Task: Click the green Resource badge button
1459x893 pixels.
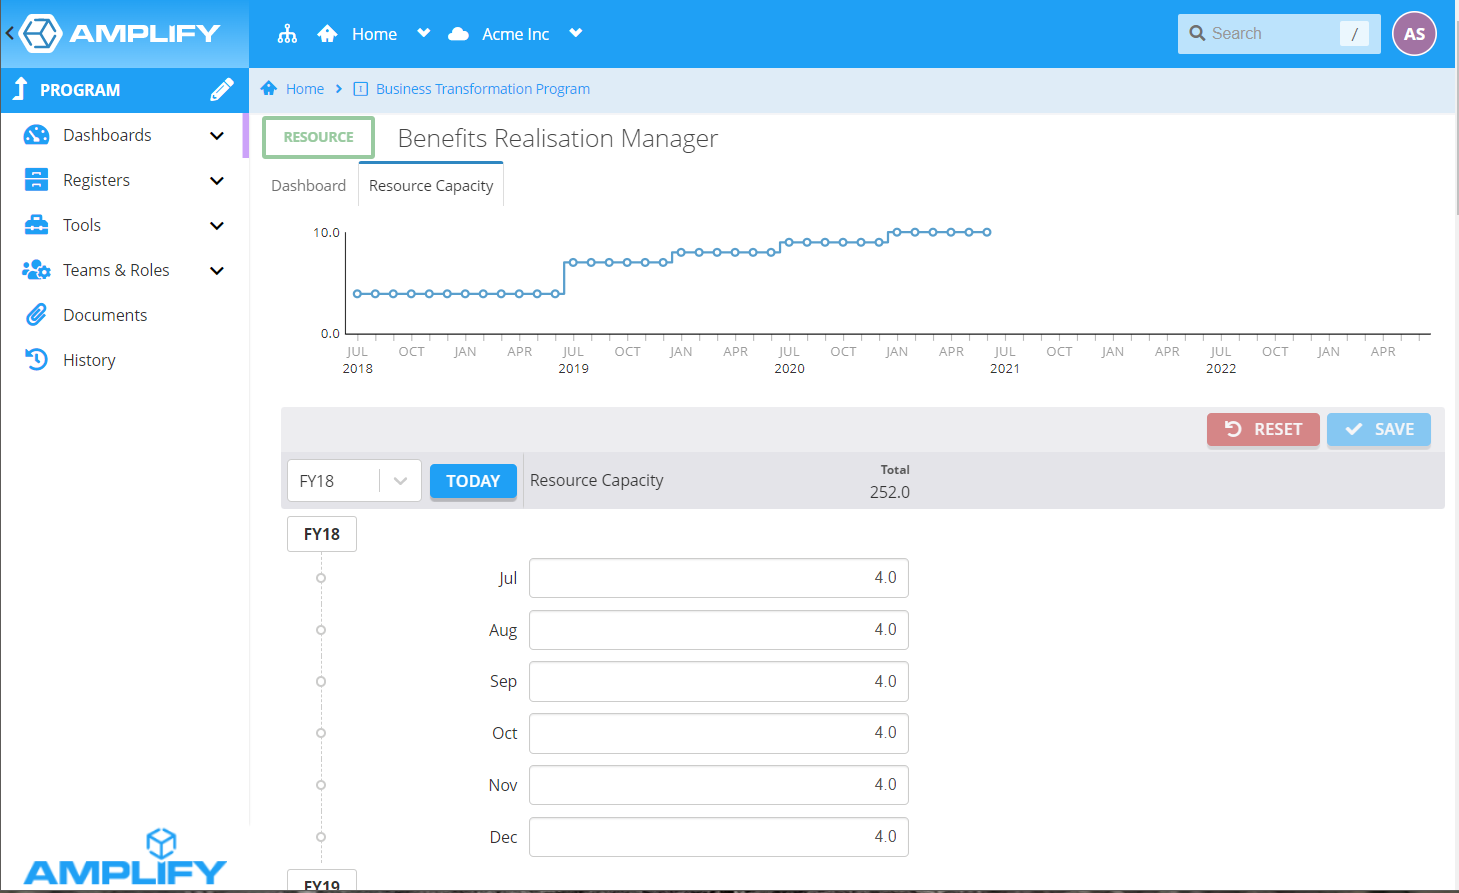Action: click(318, 137)
